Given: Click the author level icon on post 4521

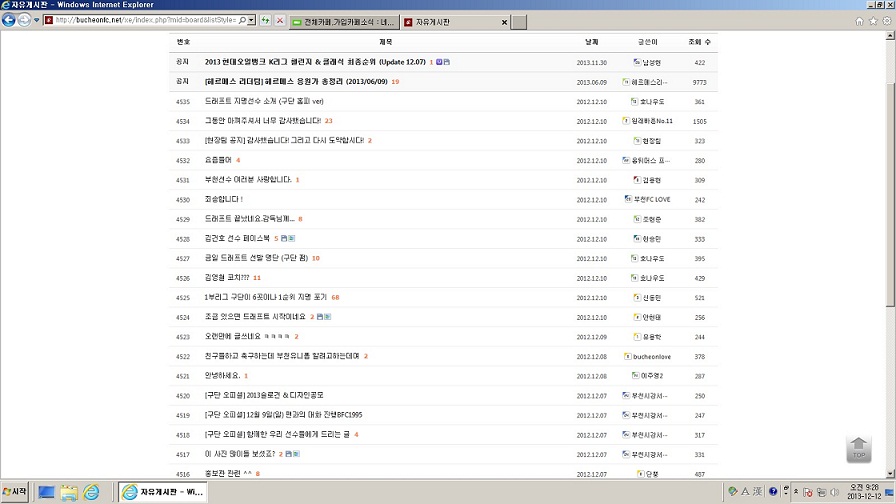Looking at the screenshot, I should click(635, 375).
